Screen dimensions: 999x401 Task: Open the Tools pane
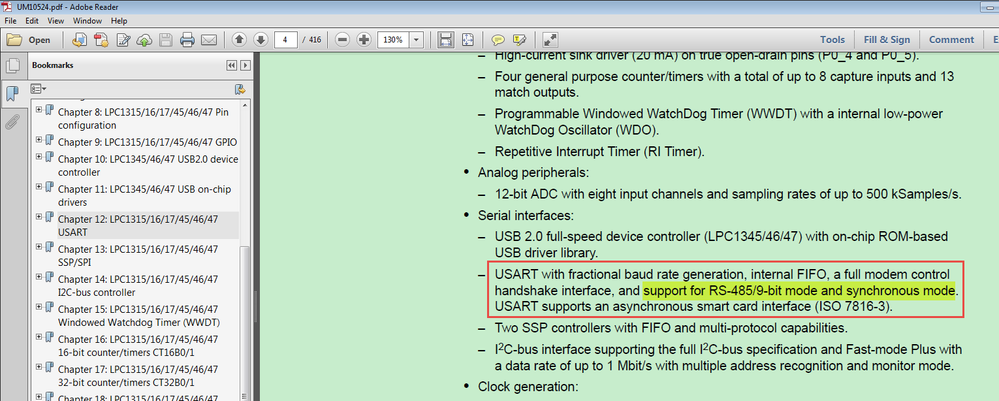[x=833, y=40]
